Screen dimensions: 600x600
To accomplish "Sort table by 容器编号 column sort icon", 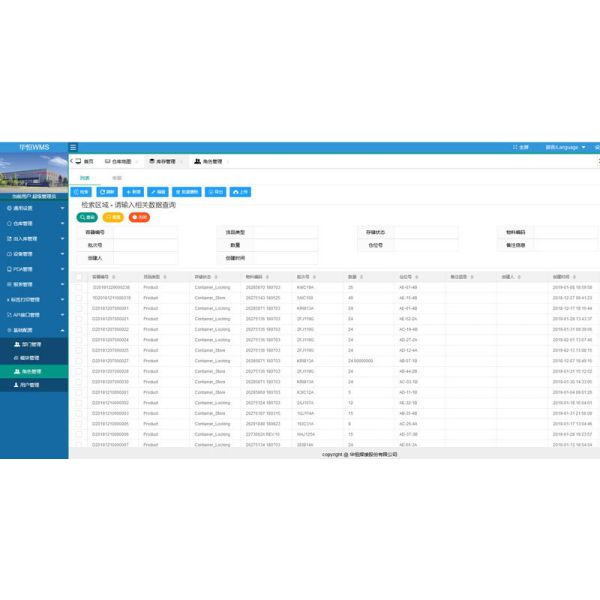I will coord(114,277).
